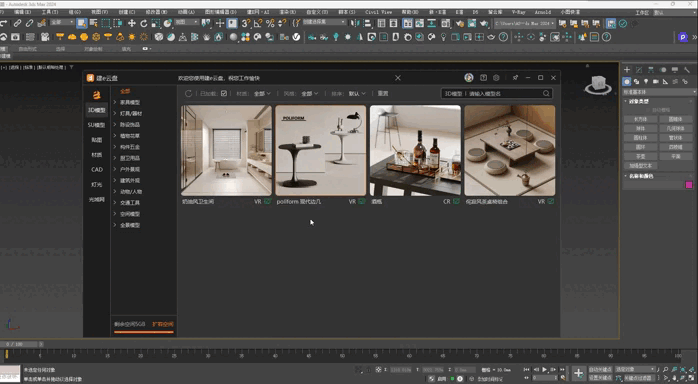Toggle the Percent Snap icon

coord(270,23)
